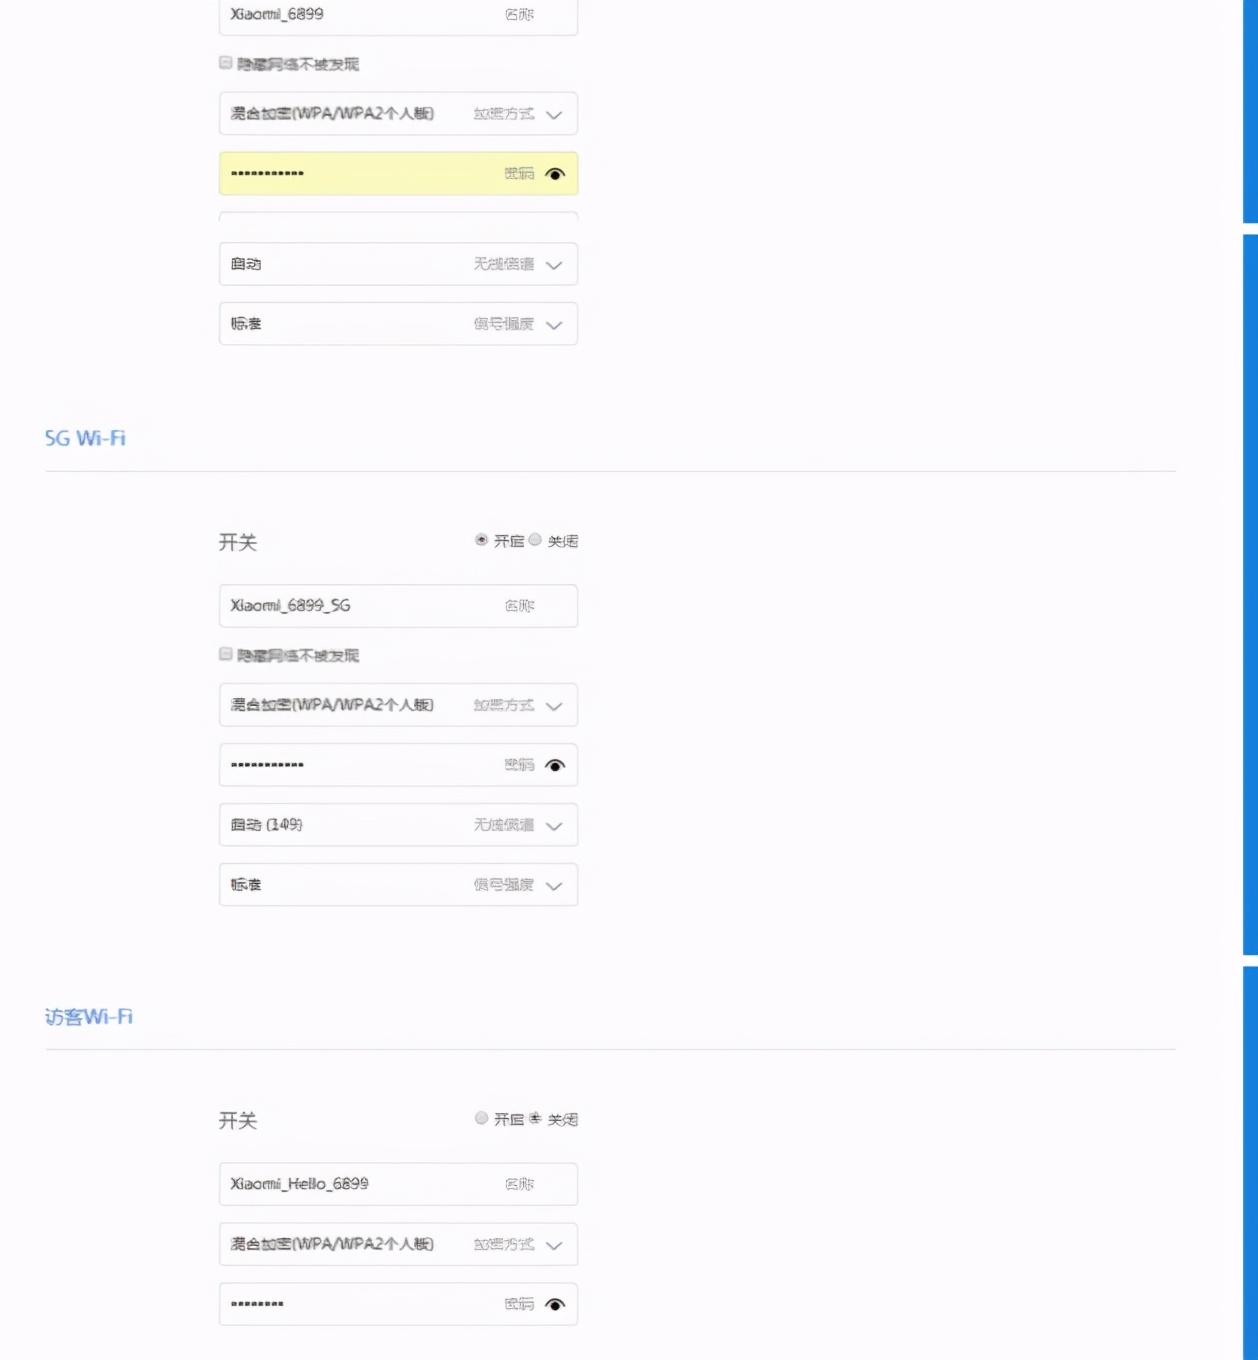This screenshot has height=1360, width=1258.
Task: Click the blue scrollbar on the right edge
Action: 1249,600
